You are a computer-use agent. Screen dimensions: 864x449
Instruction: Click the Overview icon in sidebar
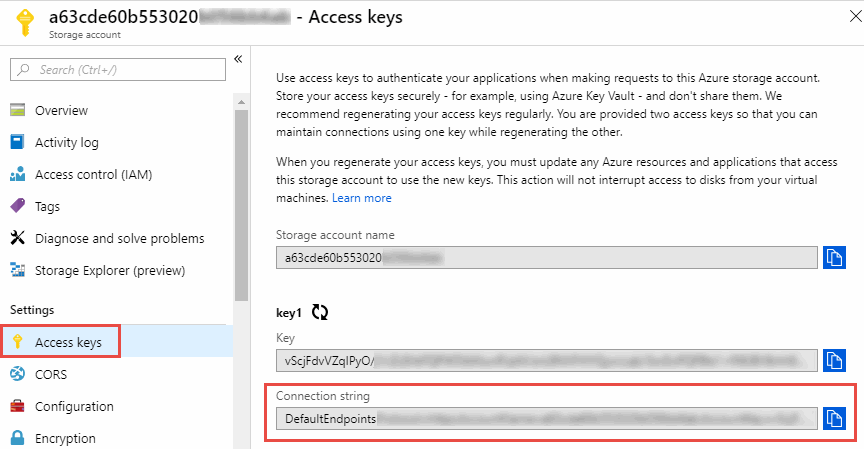(17, 111)
